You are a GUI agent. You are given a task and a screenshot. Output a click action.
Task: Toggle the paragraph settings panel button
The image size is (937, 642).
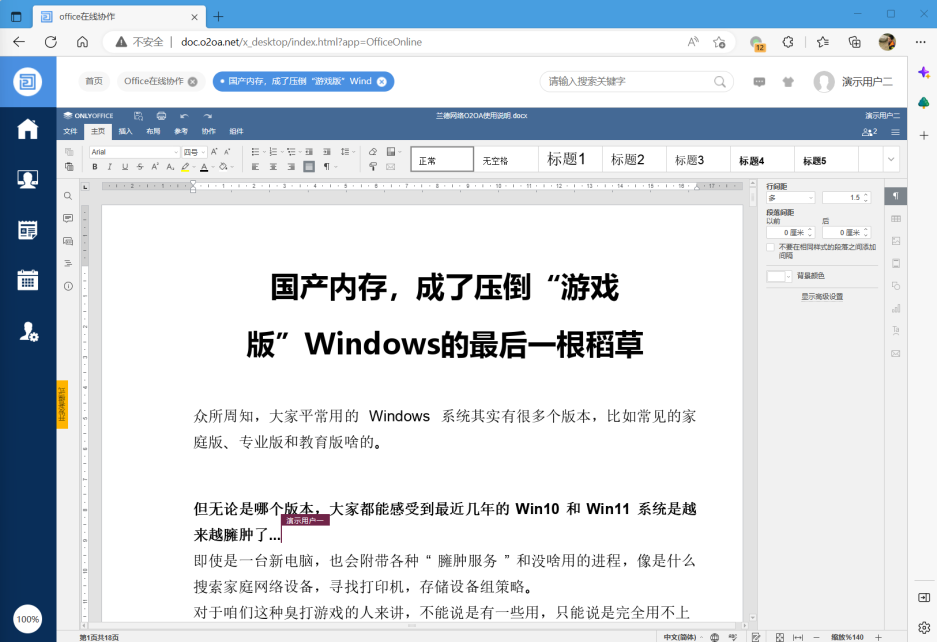pyautogui.click(x=896, y=196)
